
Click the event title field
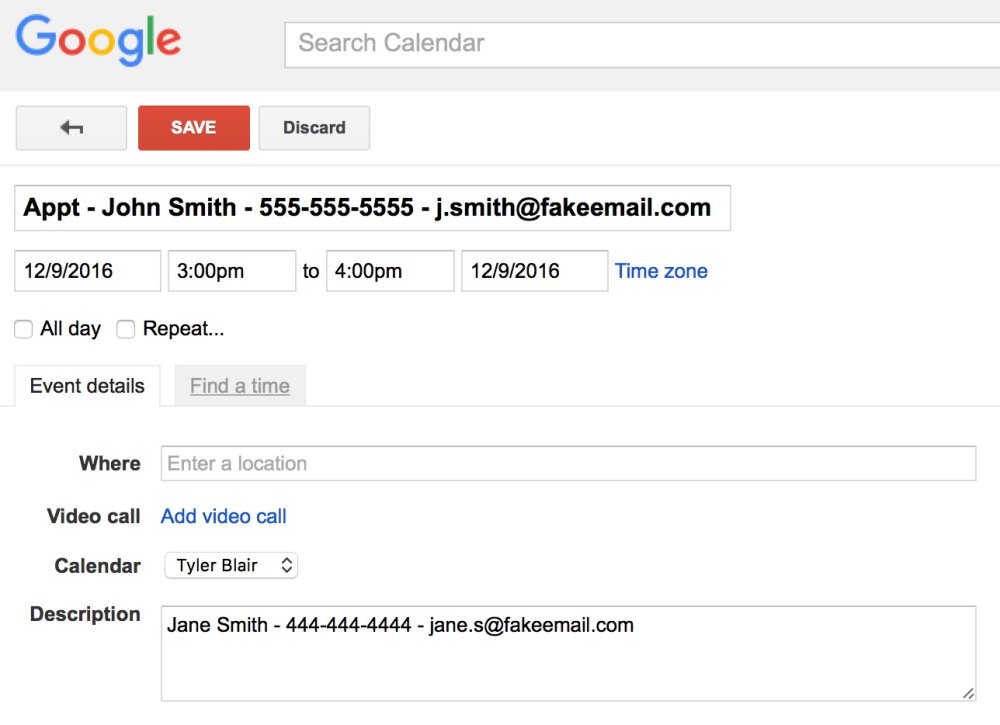(372, 208)
